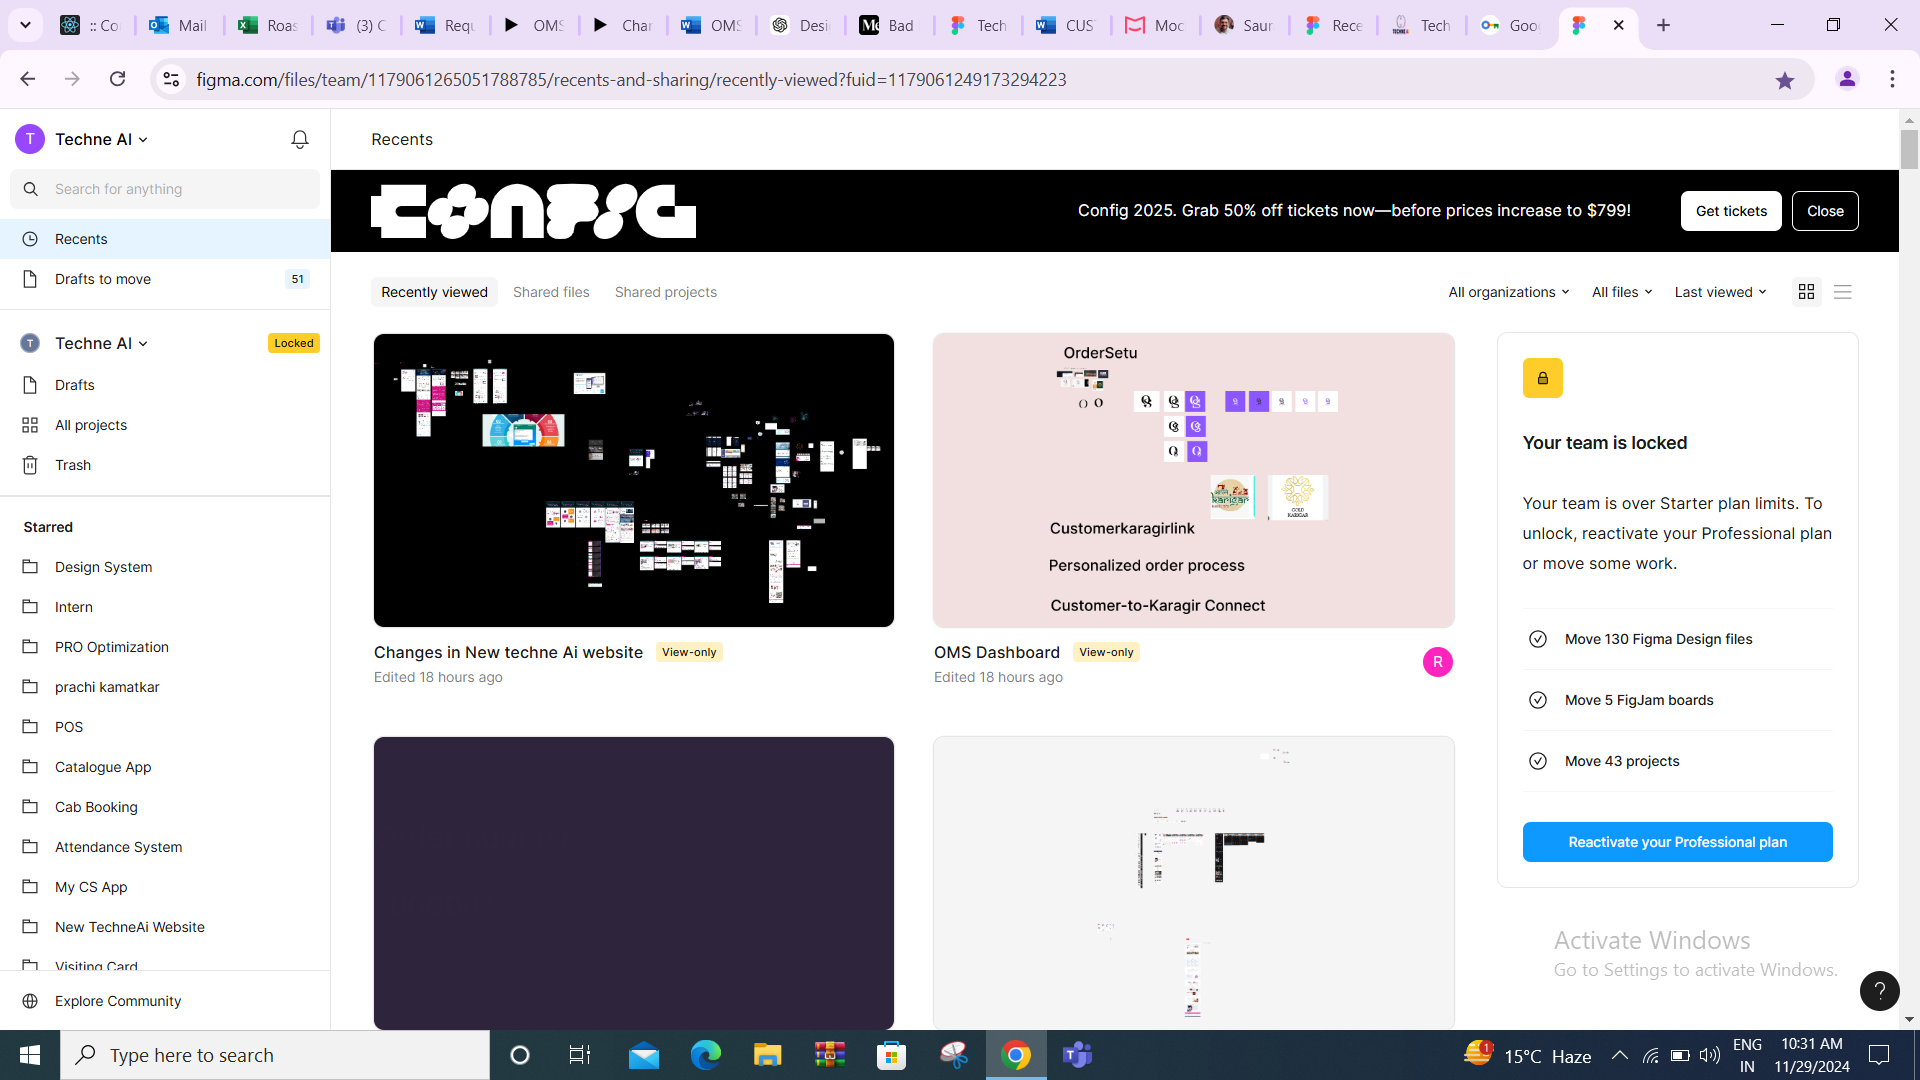The image size is (1920, 1080).
Task: Open Changes in New techne Ai website thumbnail
Action: (x=634, y=480)
